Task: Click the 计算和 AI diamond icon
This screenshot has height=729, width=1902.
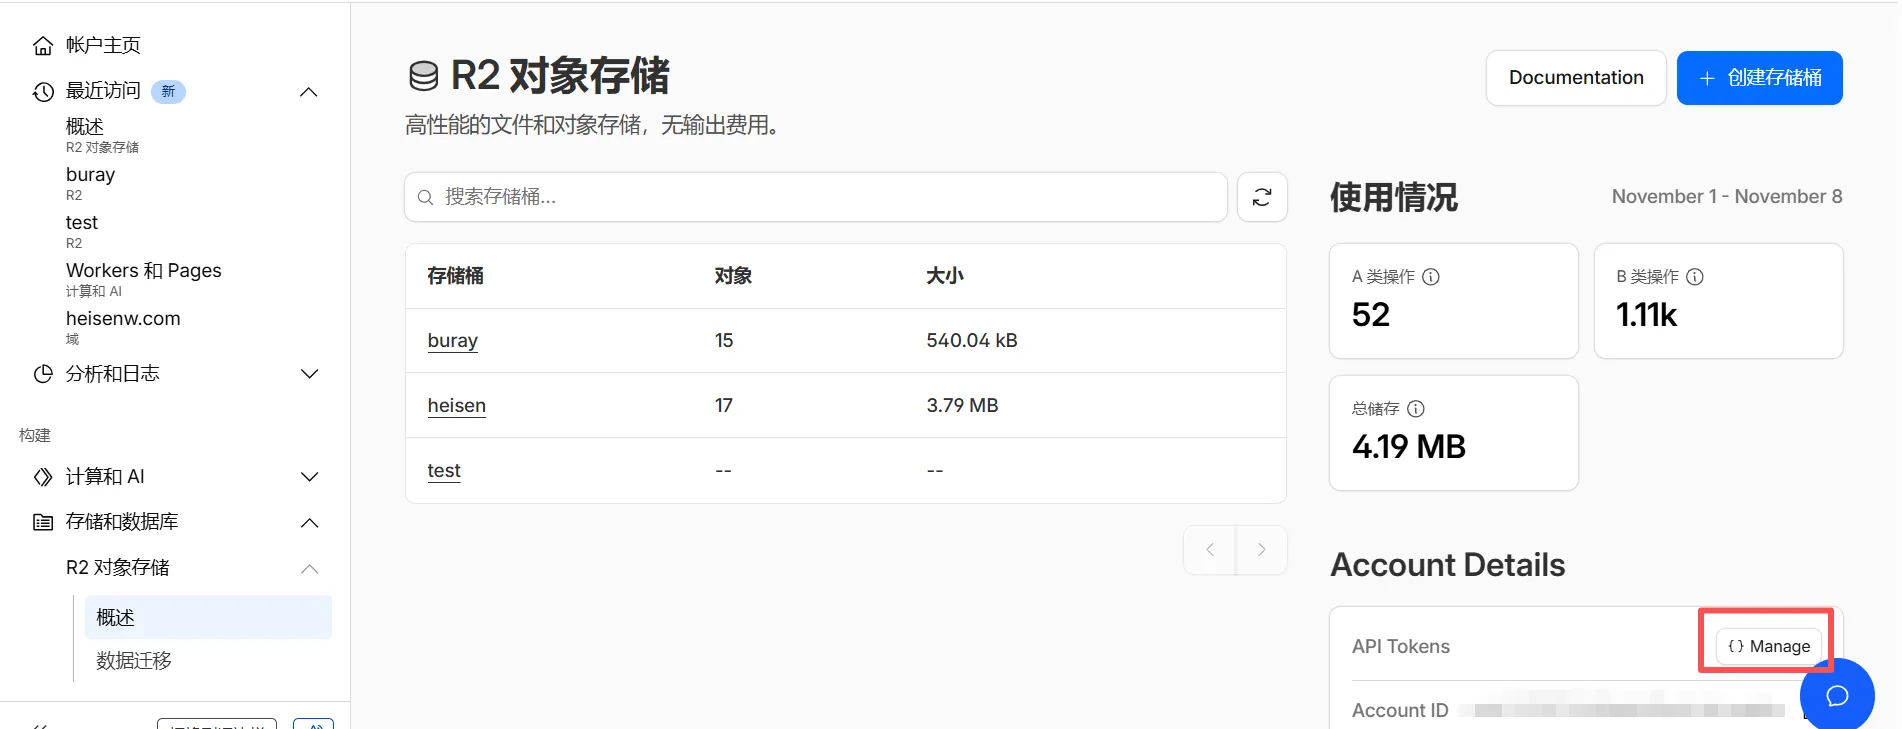Action: click(43, 477)
